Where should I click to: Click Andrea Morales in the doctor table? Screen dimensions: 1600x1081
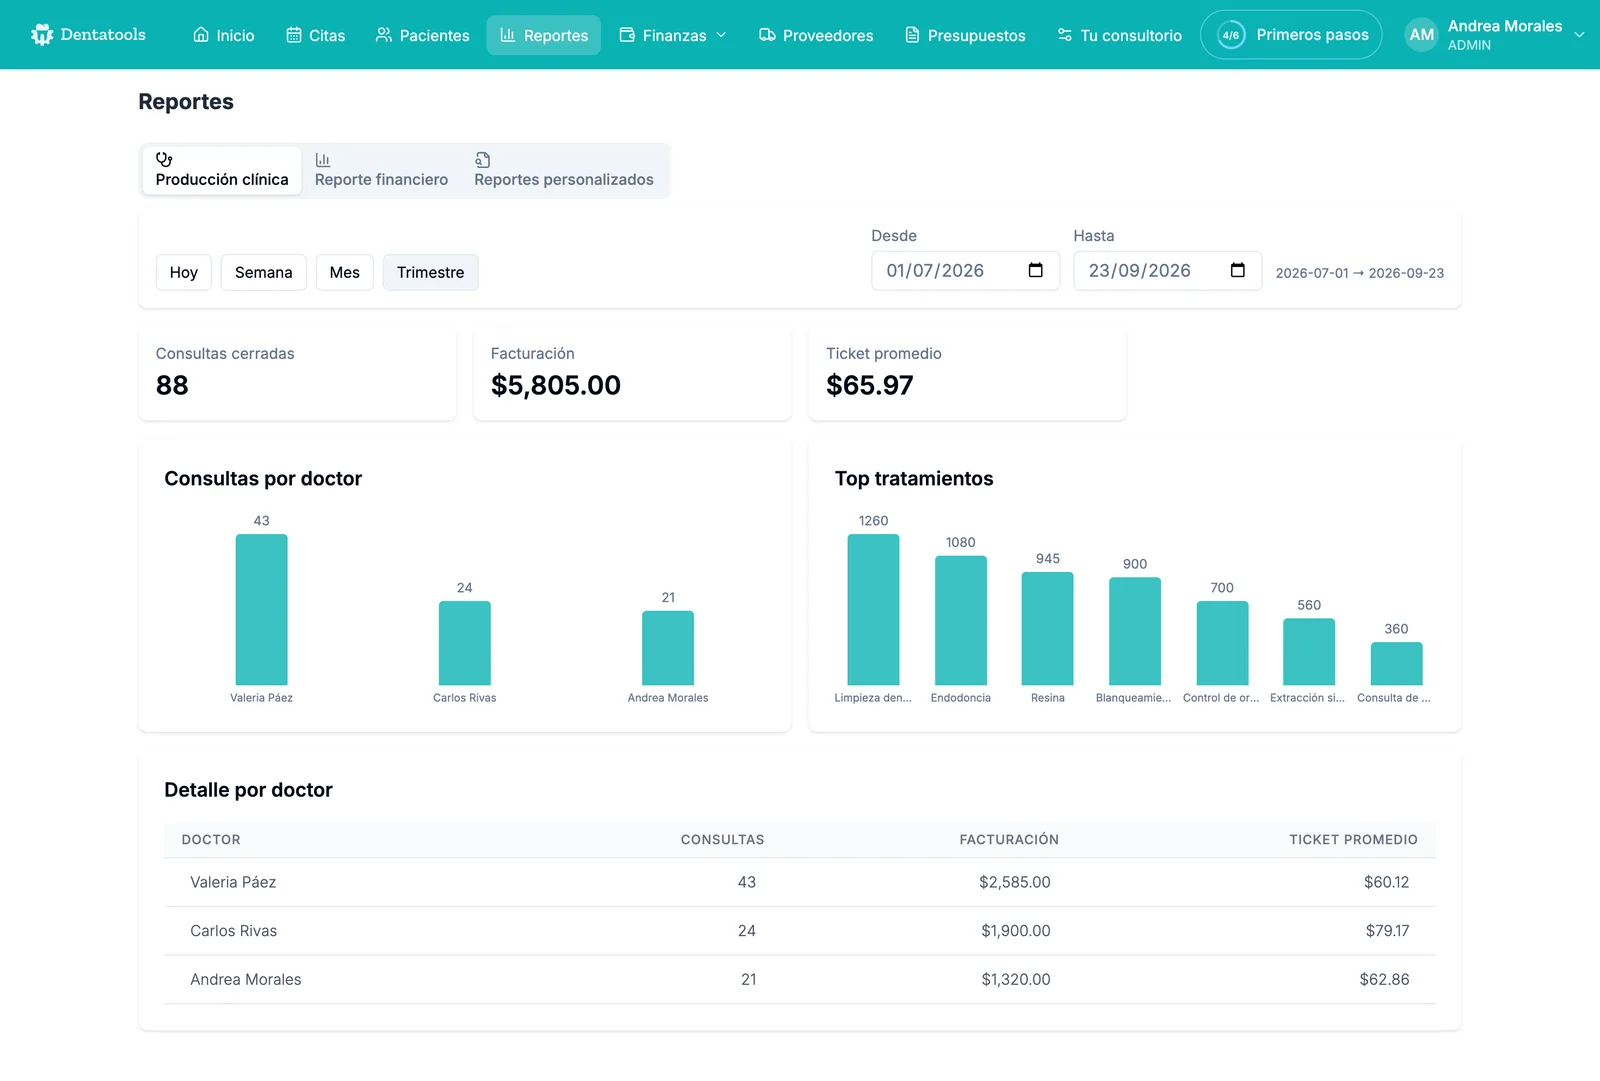(246, 980)
